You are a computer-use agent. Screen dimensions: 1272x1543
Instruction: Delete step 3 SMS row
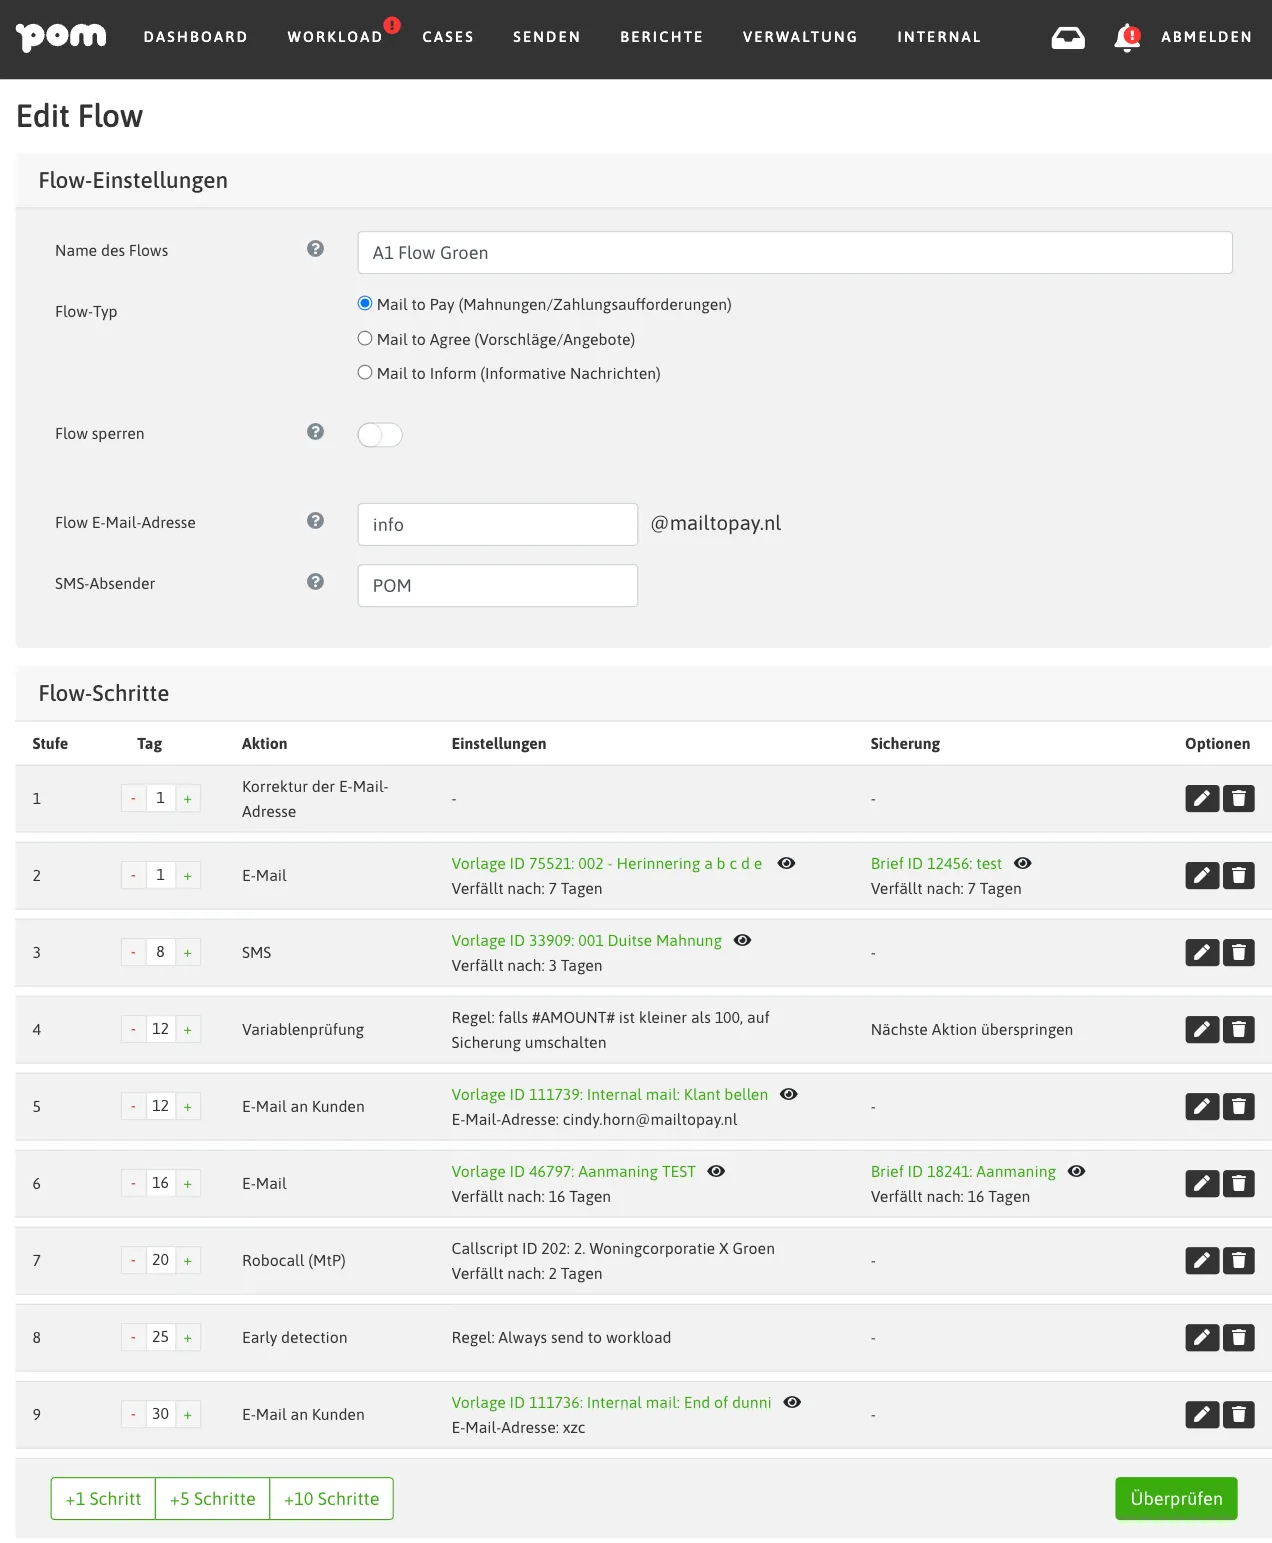point(1238,952)
